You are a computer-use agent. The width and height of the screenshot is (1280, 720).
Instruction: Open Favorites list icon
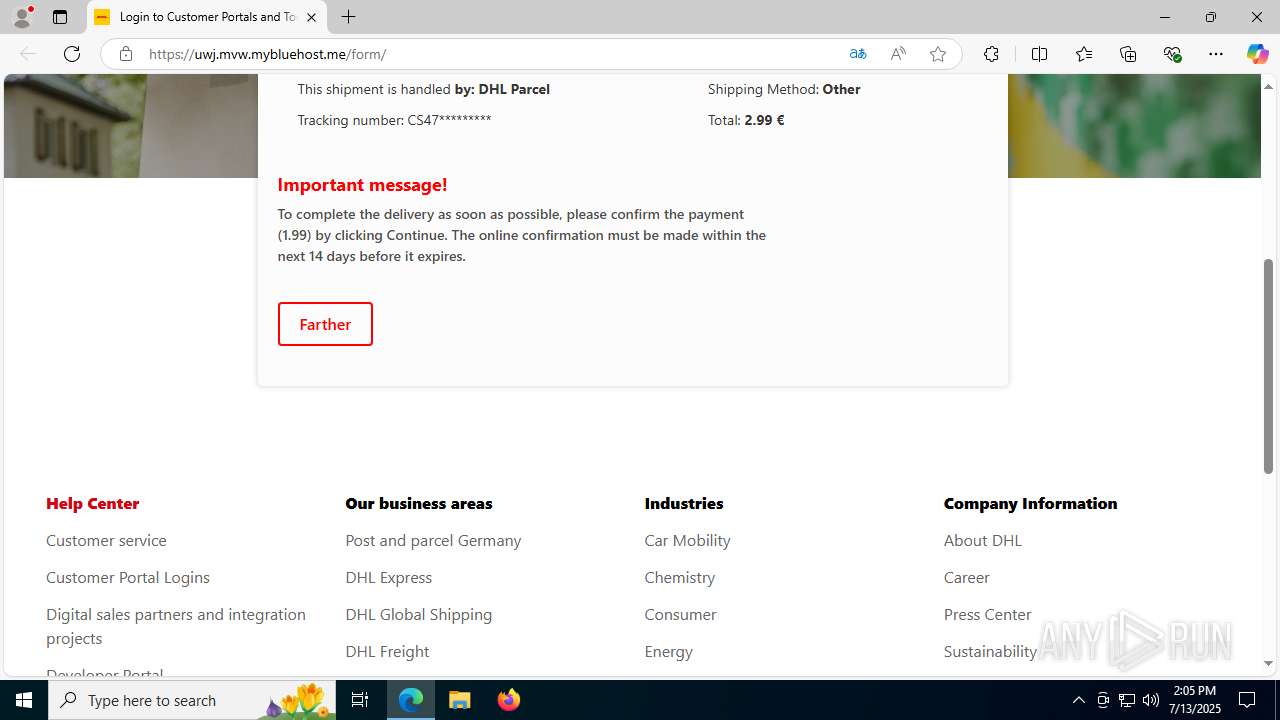(x=1084, y=54)
